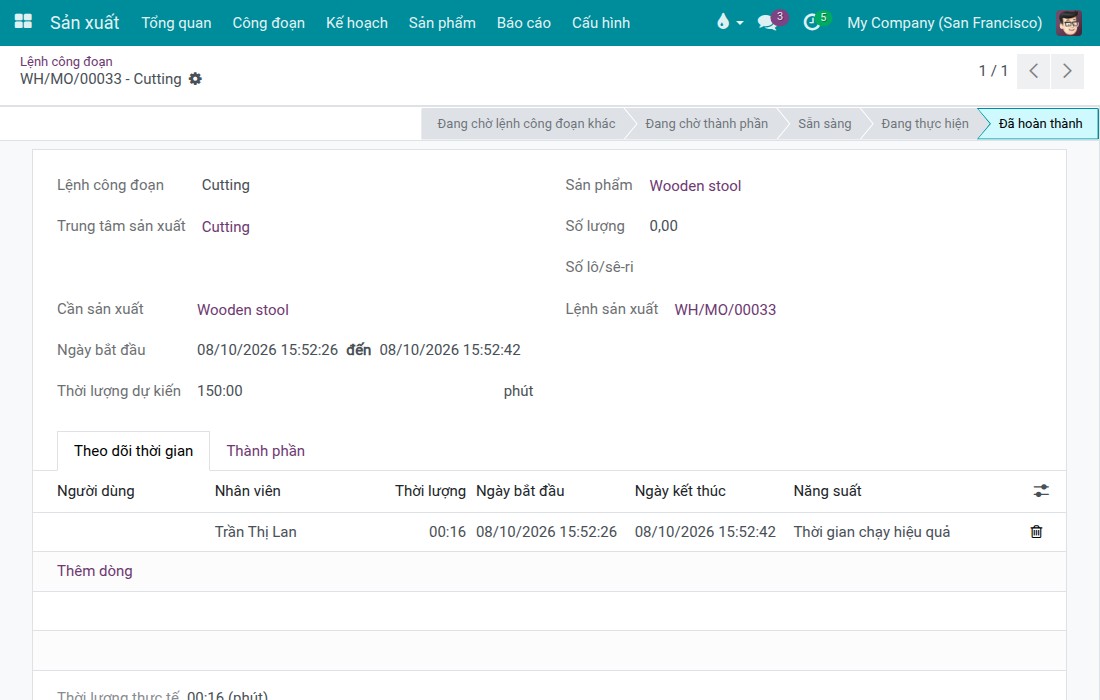Open the Cutting work center link

[x=226, y=227]
